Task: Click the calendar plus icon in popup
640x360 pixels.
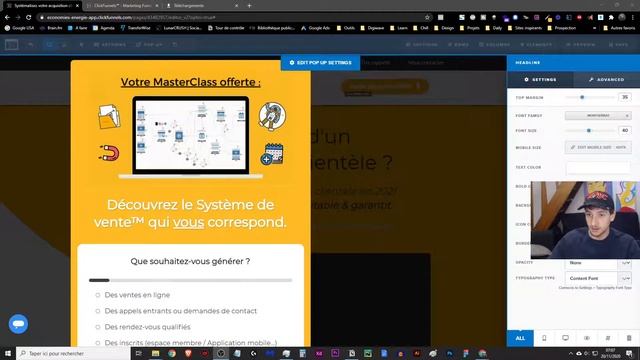Action: (272, 154)
